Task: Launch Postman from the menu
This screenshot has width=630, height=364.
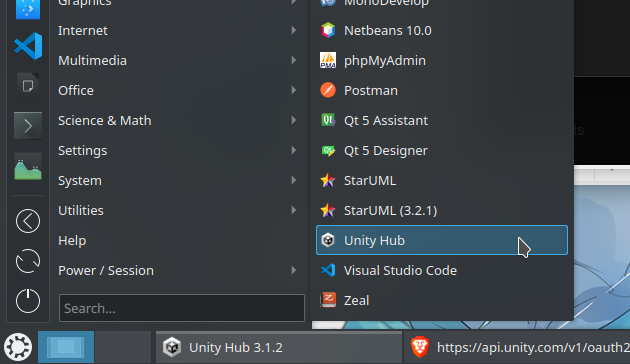Action: (442, 90)
